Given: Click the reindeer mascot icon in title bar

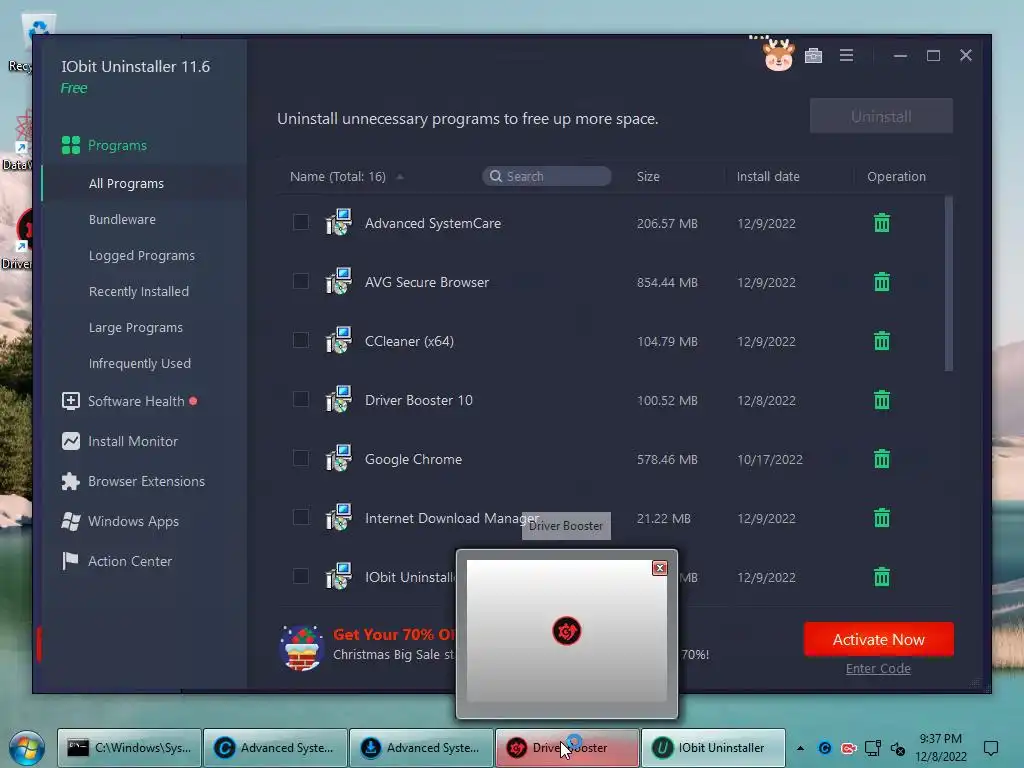Looking at the screenshot, I should (778, 56).
